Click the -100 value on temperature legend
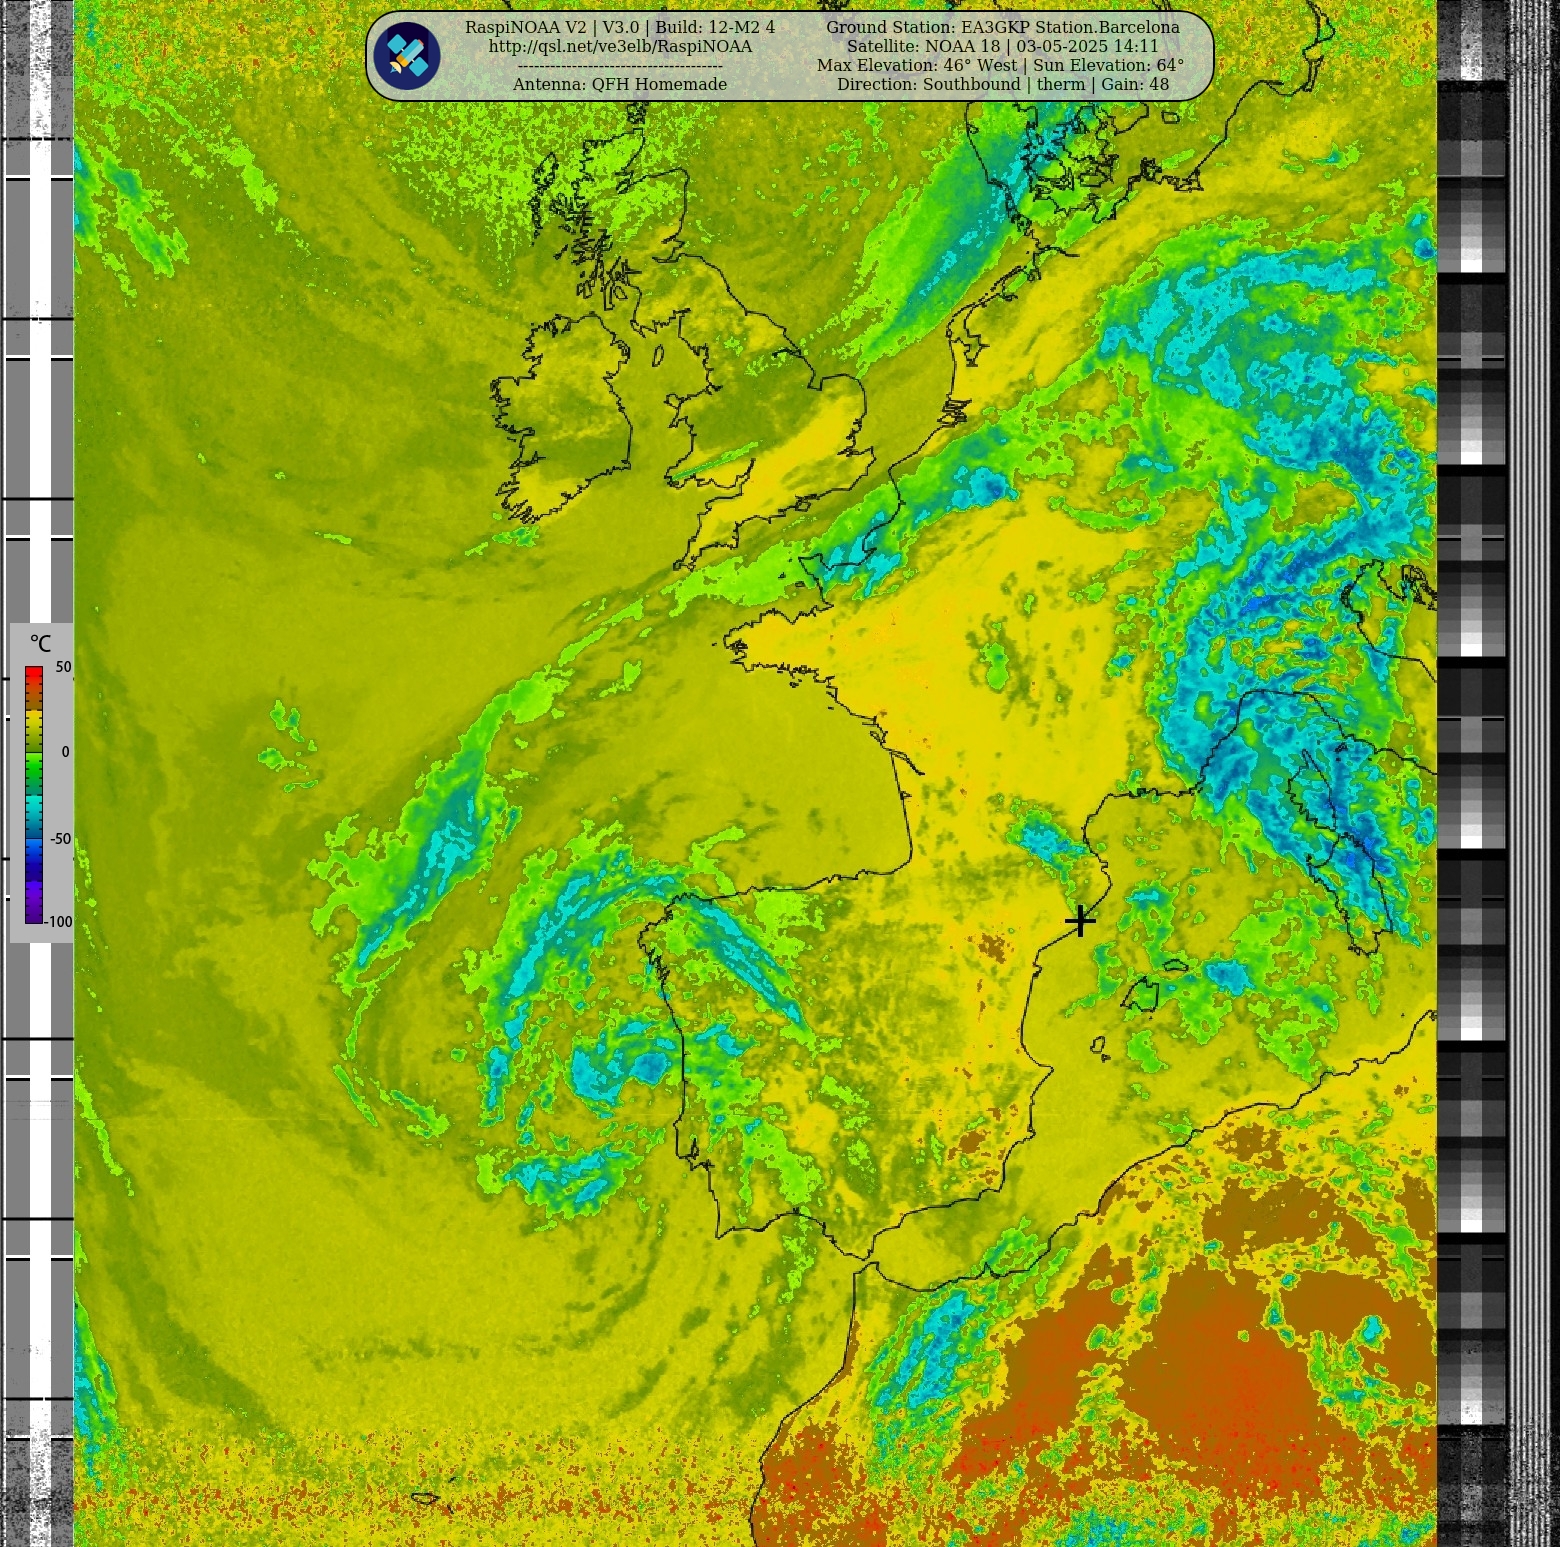The height and width of the screenshot is (1547, 1560). tap(58, 922)
